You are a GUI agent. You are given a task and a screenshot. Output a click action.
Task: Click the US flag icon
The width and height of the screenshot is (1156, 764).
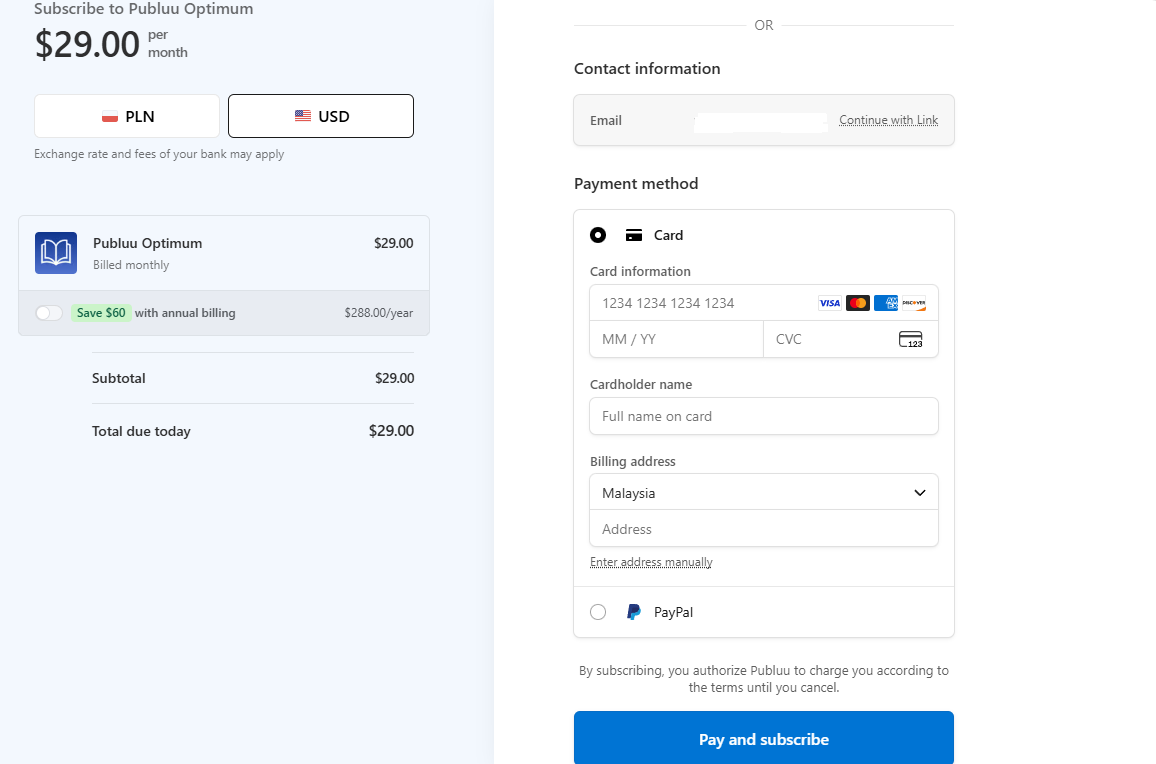303,116
